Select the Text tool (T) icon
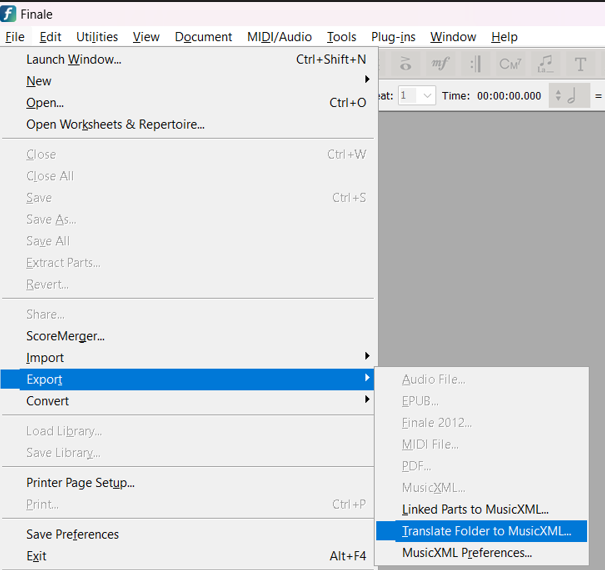Image resolution: width=605 pixels, height=570 pixels. (x=580, y=64)
